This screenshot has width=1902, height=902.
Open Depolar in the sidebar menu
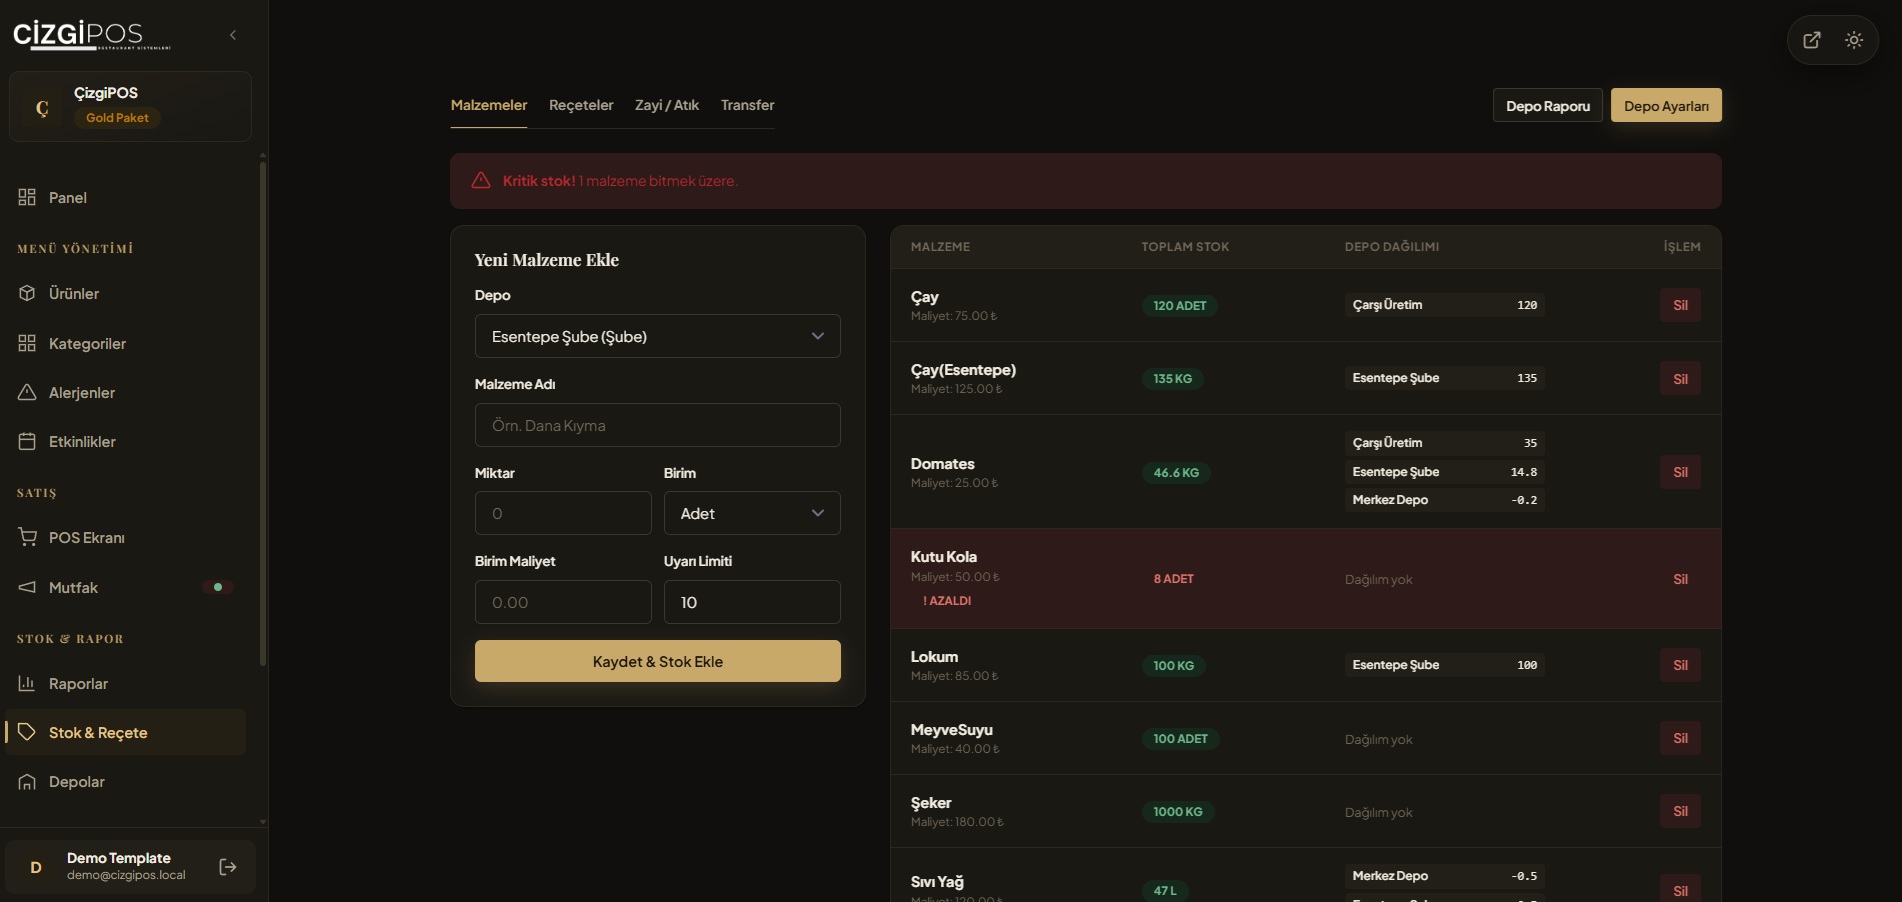point(126,781)
